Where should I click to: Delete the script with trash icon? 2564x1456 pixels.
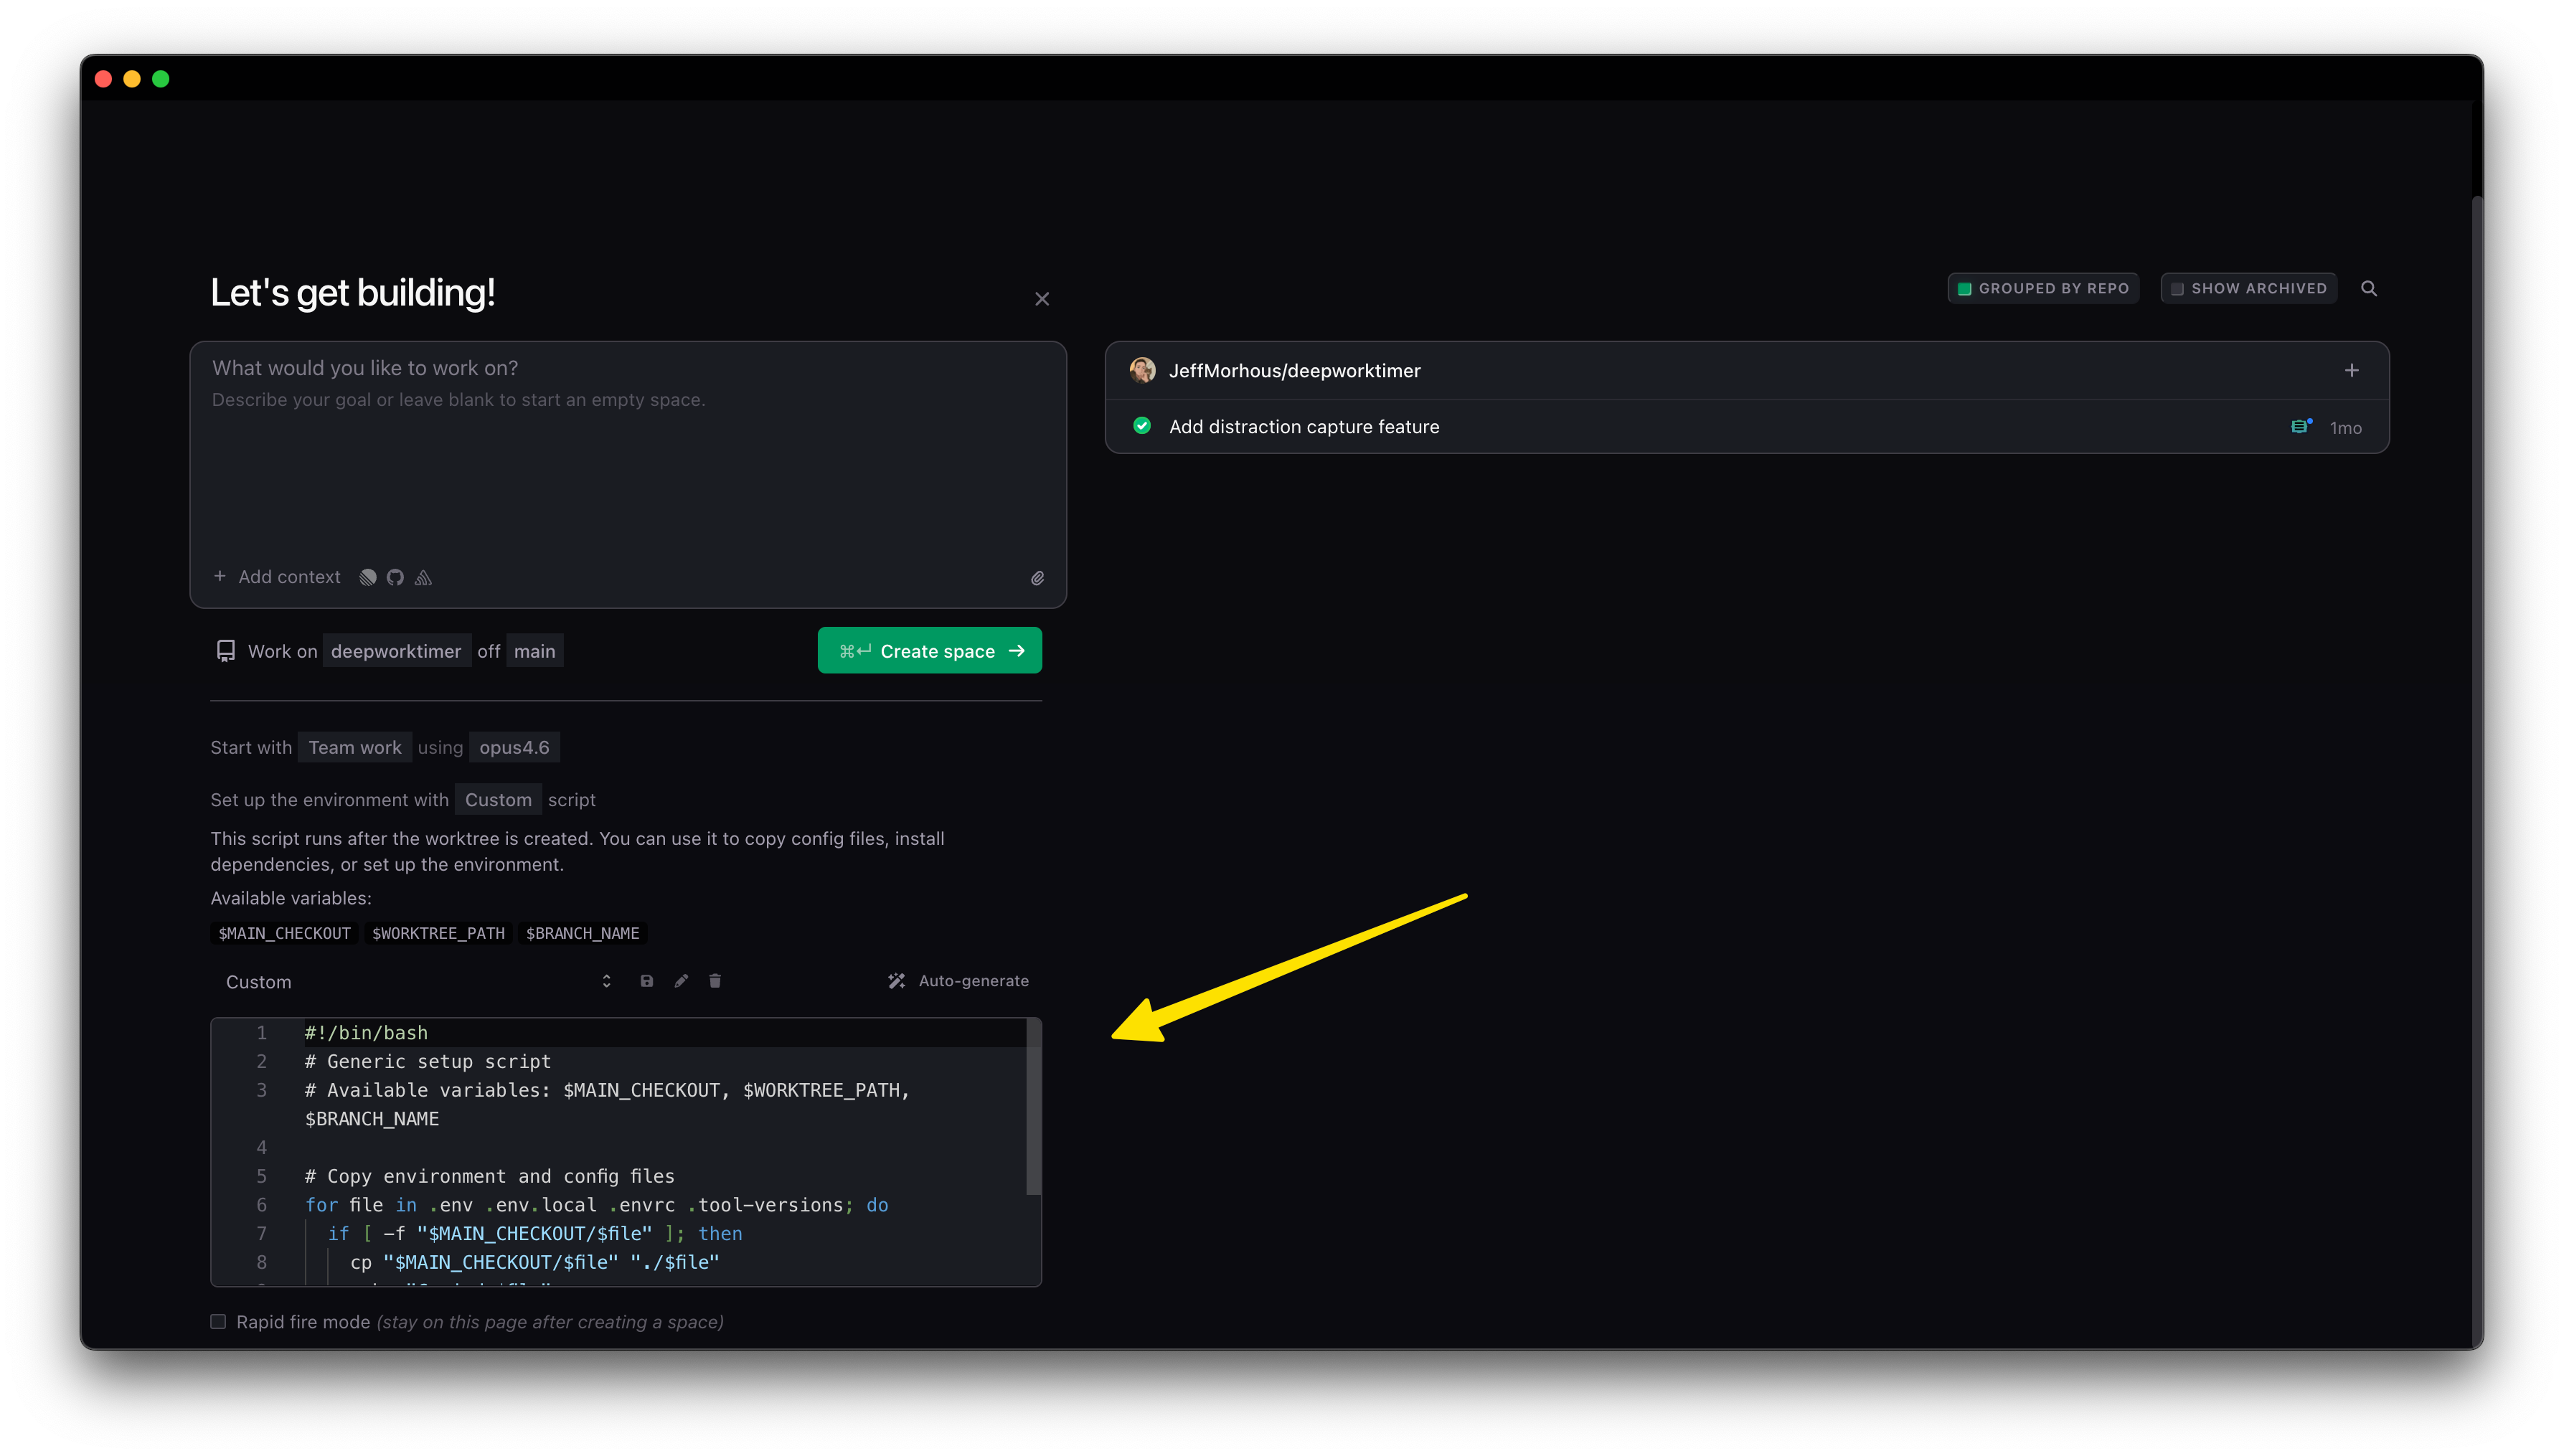click(x=715, y=981)
